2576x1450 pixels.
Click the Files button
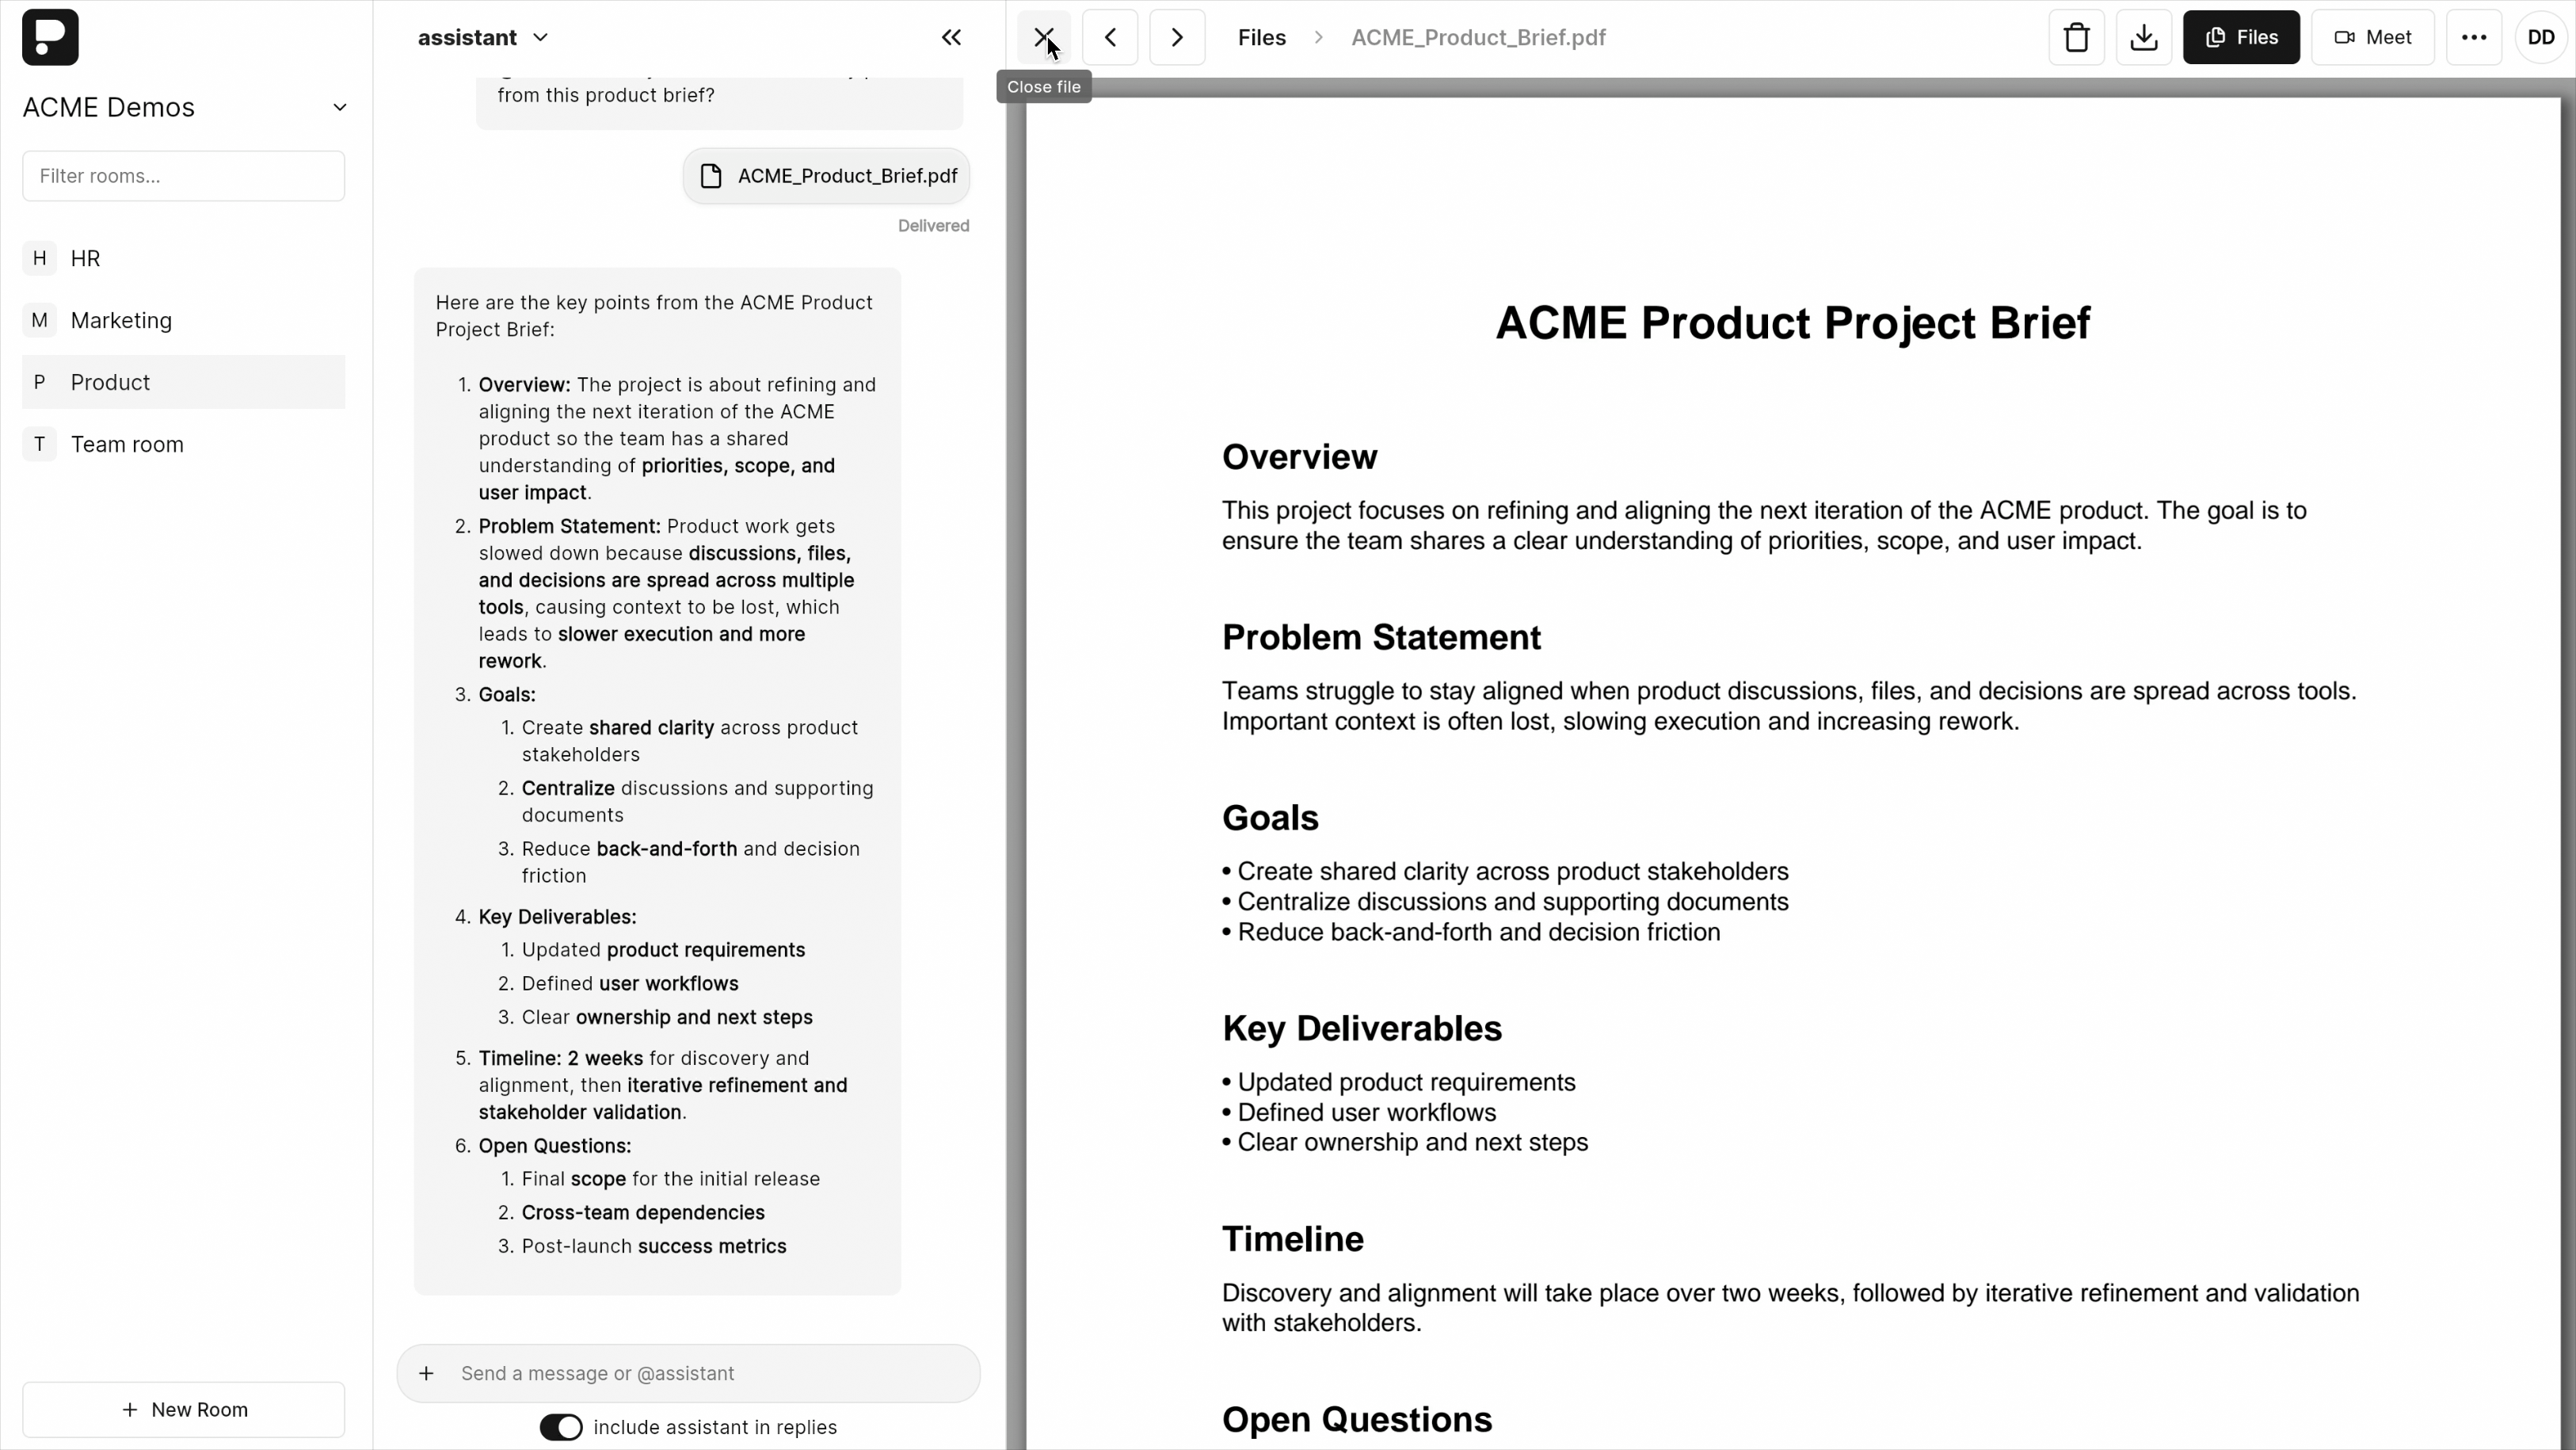(x=2241, y=37)
